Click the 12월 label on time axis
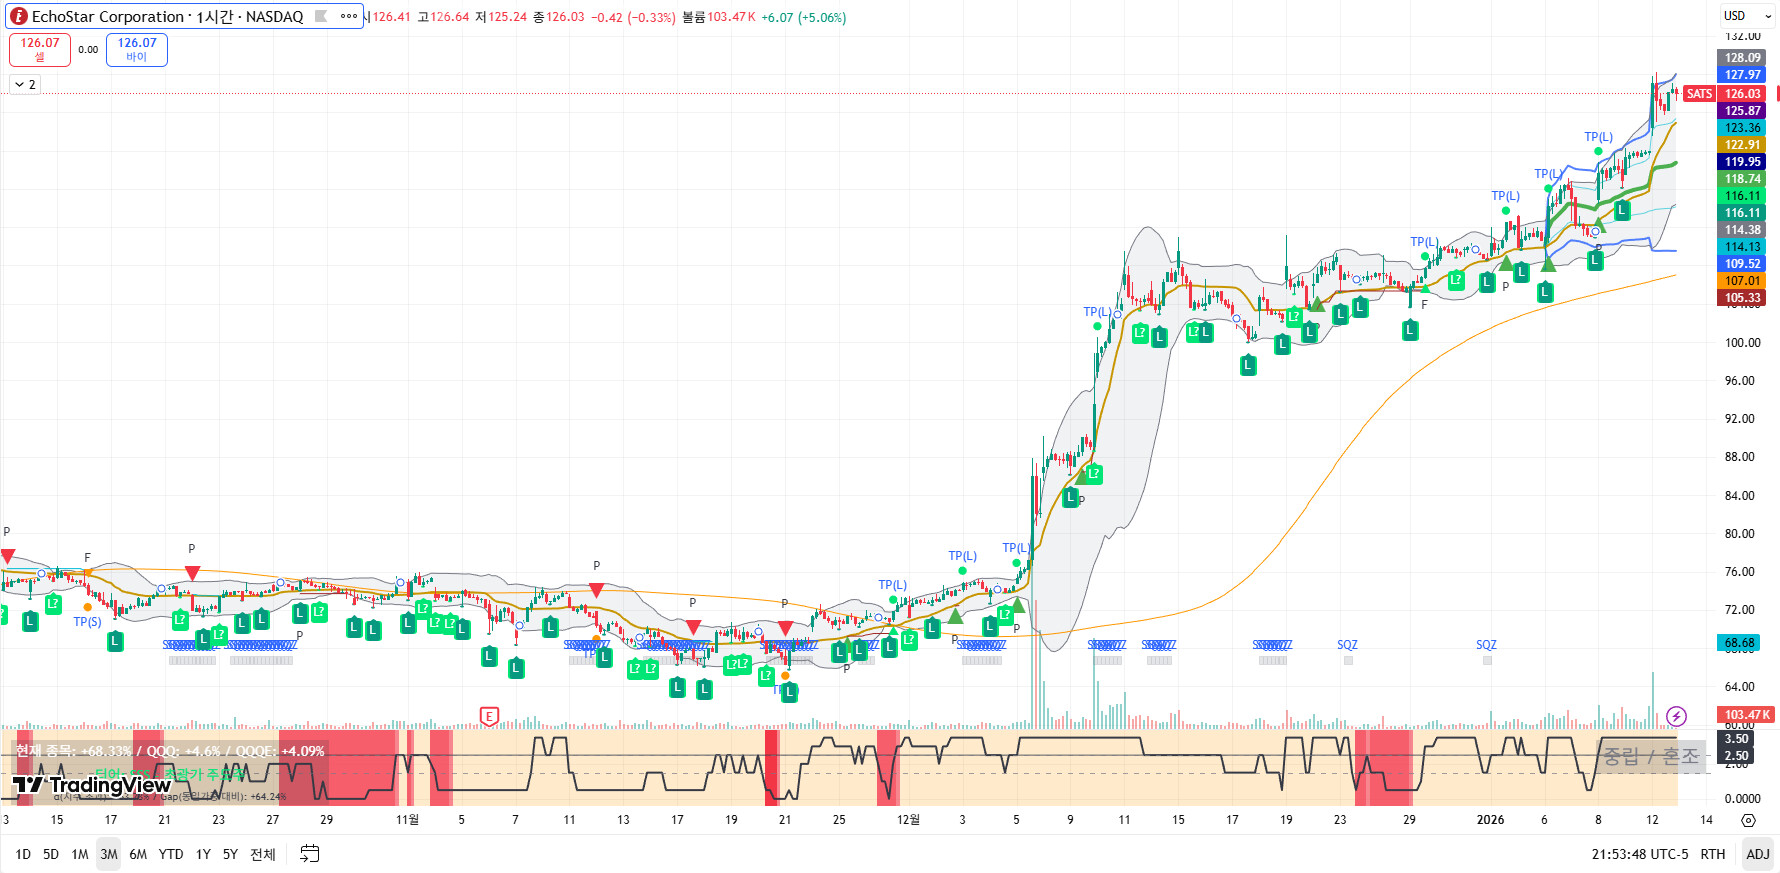Image resolution: width=1780 pixels, height=873 pixels. (908, 820)
